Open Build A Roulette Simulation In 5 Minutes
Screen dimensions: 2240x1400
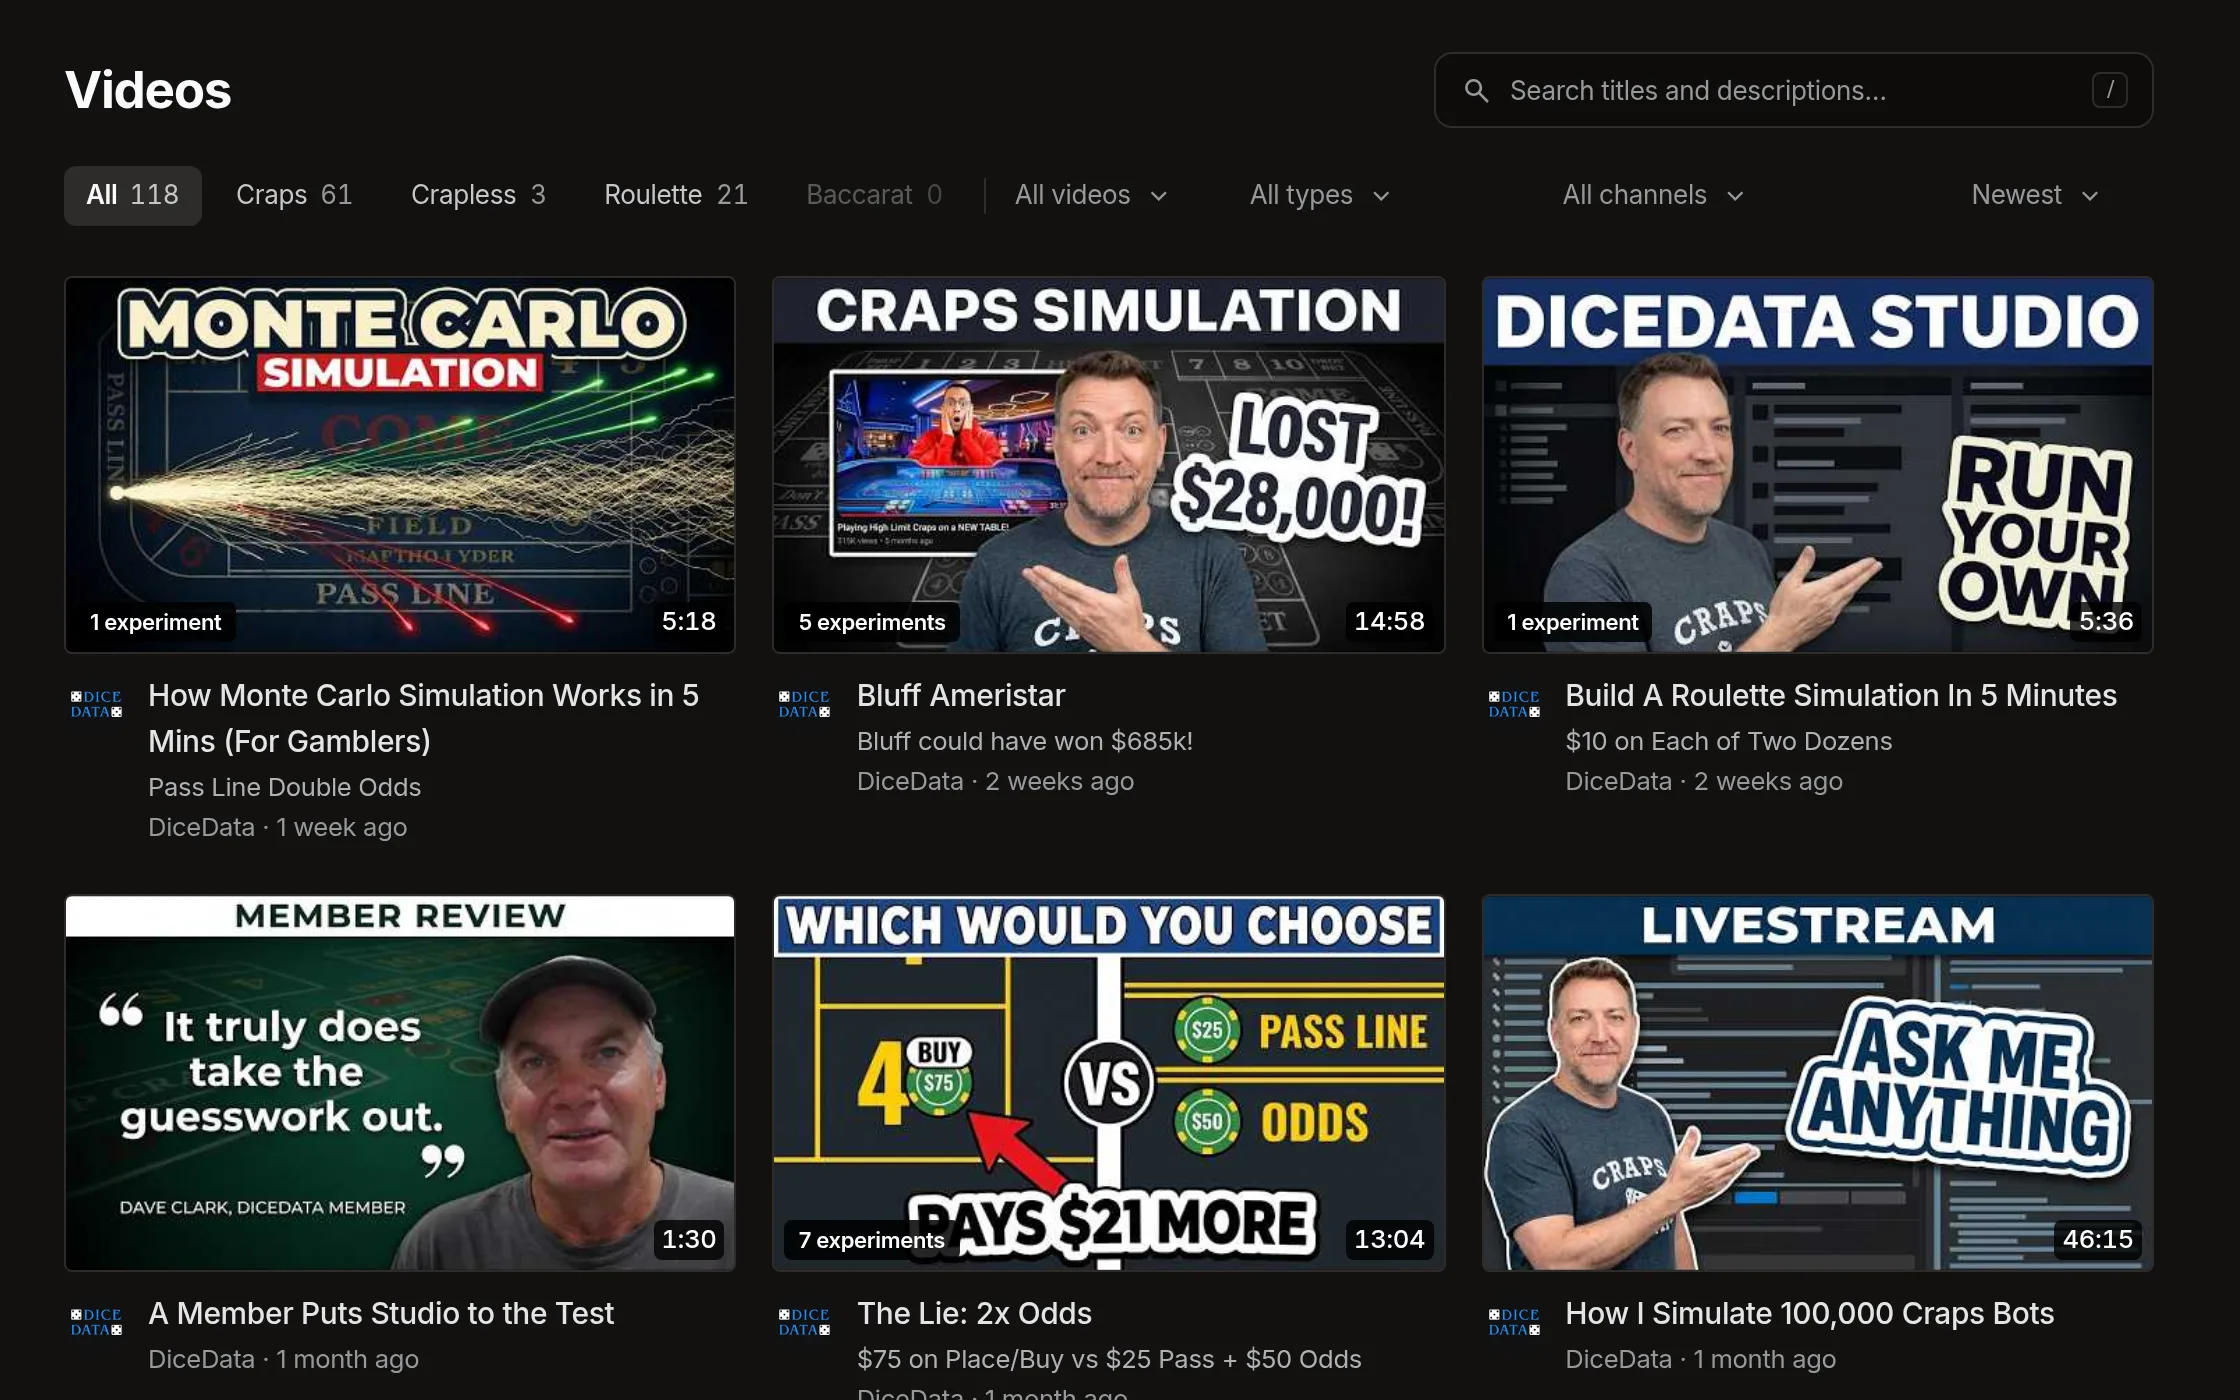pyautogui.click(x=1841, y=695)
